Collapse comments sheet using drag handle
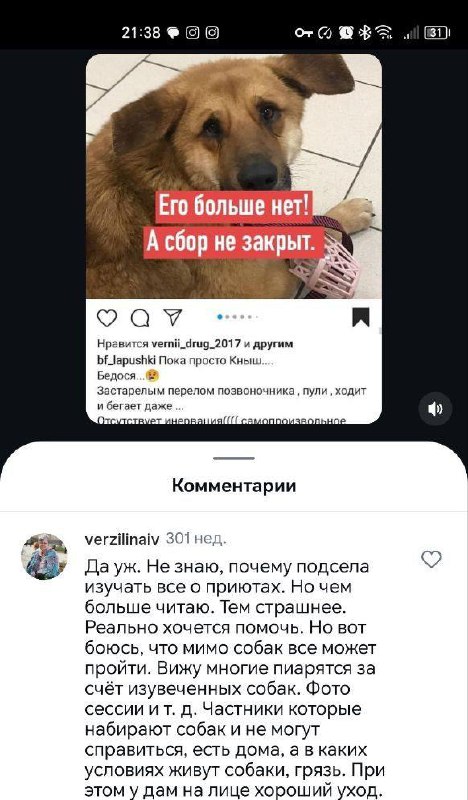This screenshot has width=468, height=800. click(x=234, y=458)
